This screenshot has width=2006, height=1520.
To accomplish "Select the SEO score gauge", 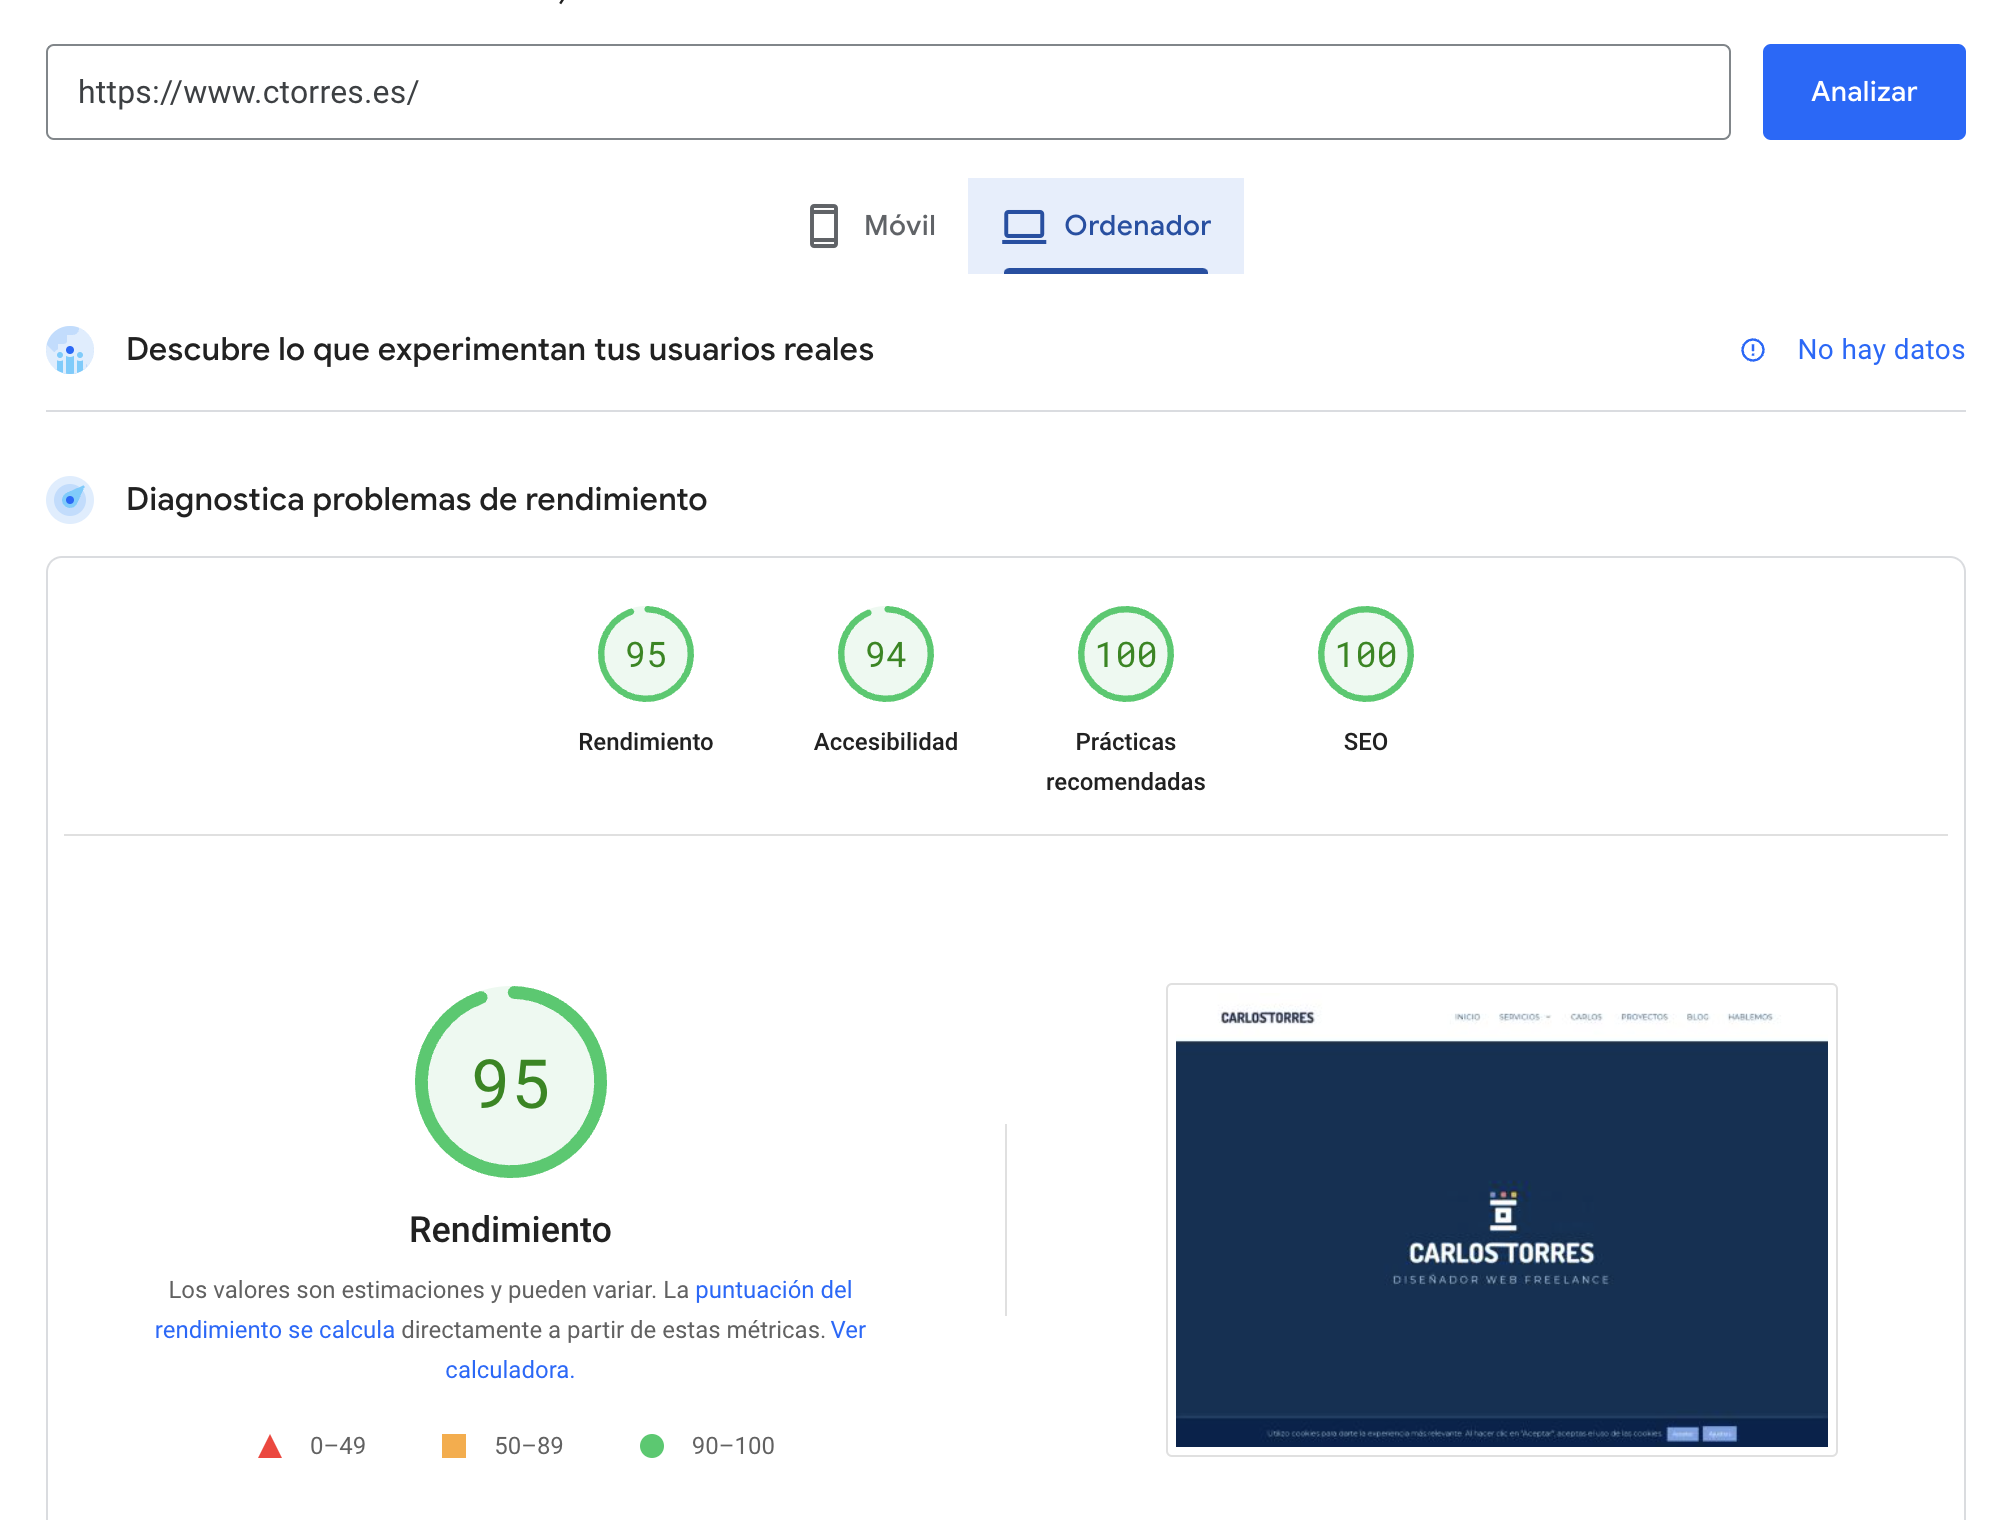I will point(1366,655).
